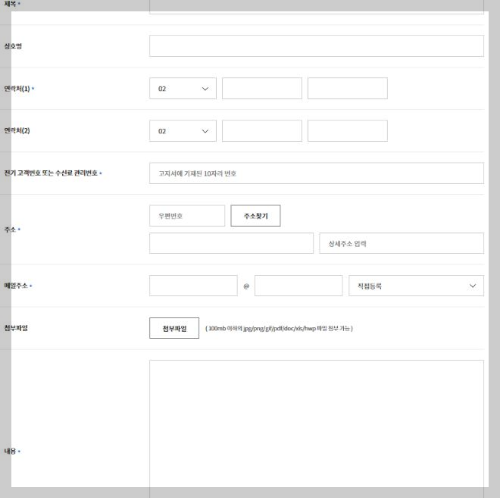Click the 고지서에 기재된 10자리 번호 field

pyautogui.click(x=316, y=173)
